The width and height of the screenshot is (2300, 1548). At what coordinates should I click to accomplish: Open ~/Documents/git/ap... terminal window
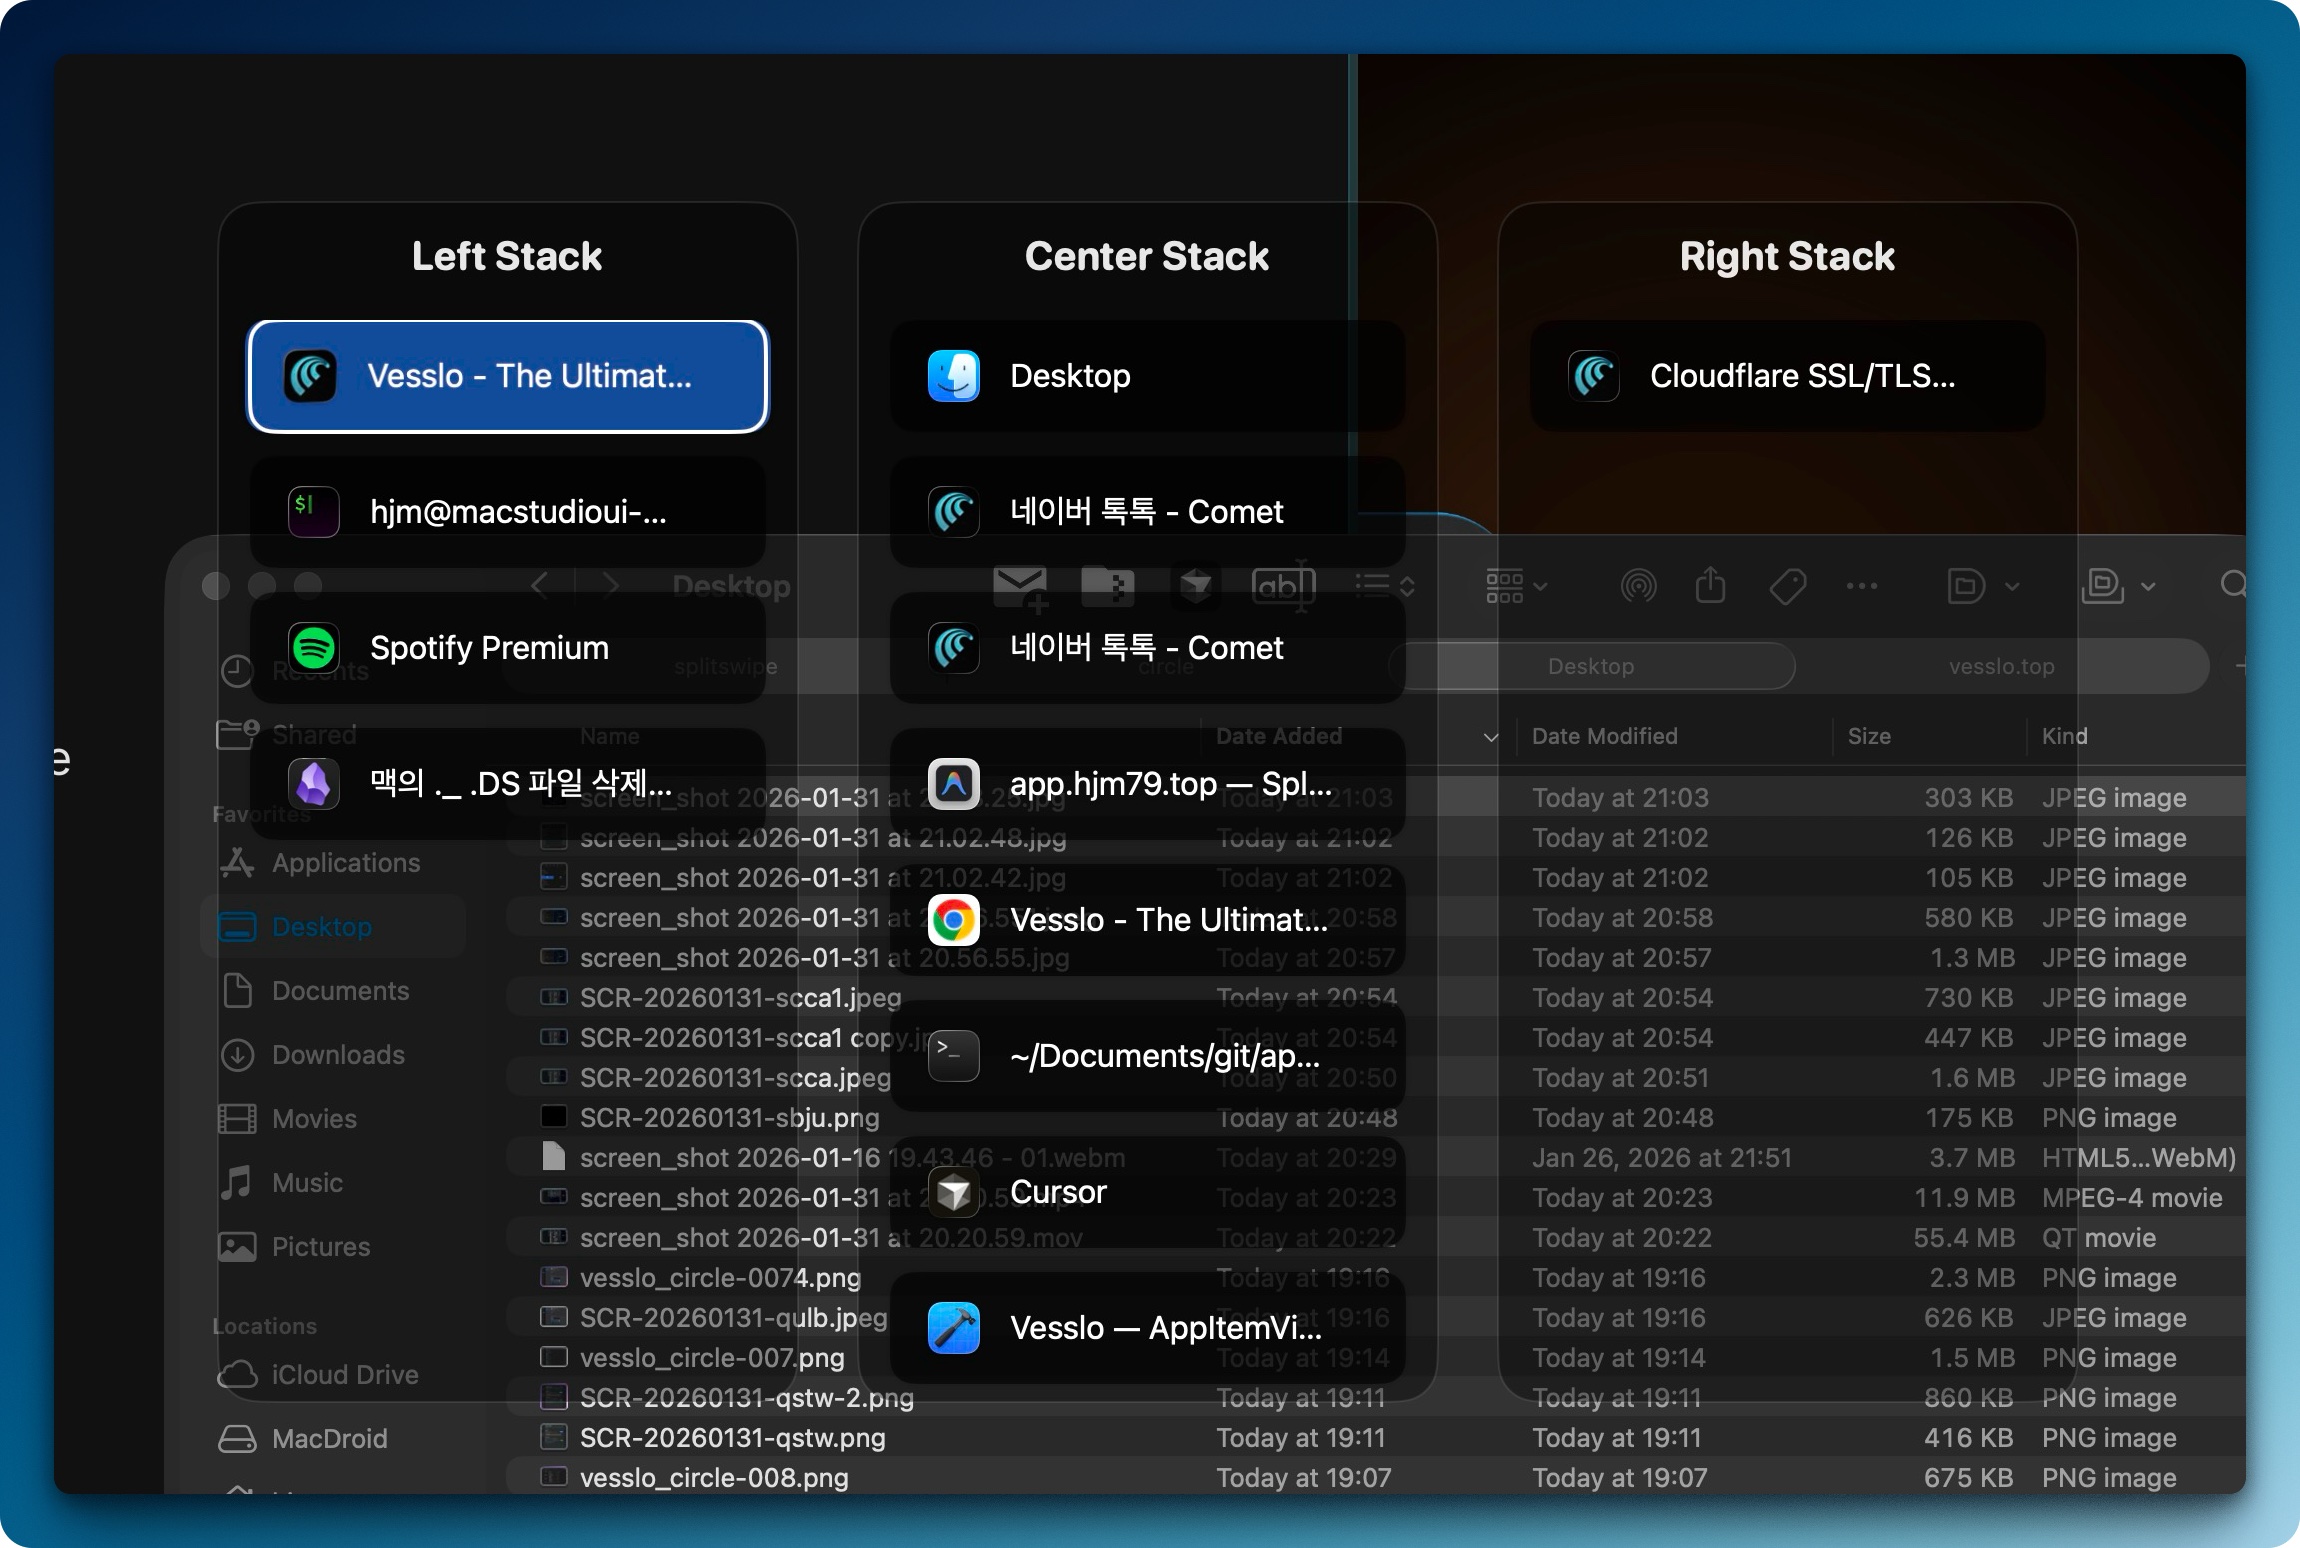tap(1148, 1056)
